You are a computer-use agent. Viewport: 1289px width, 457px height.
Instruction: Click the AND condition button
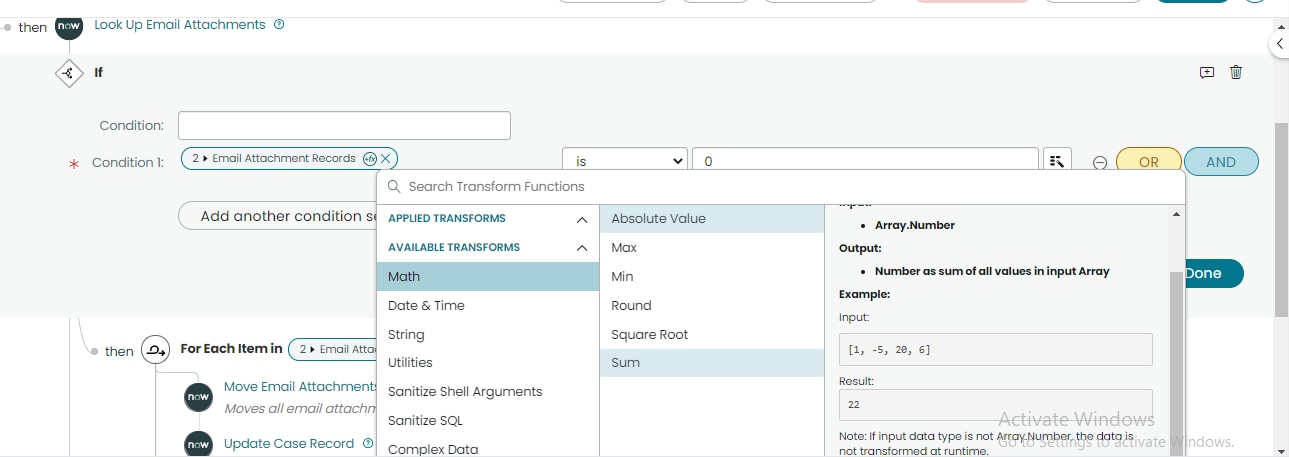click(x=1221, y=162)
